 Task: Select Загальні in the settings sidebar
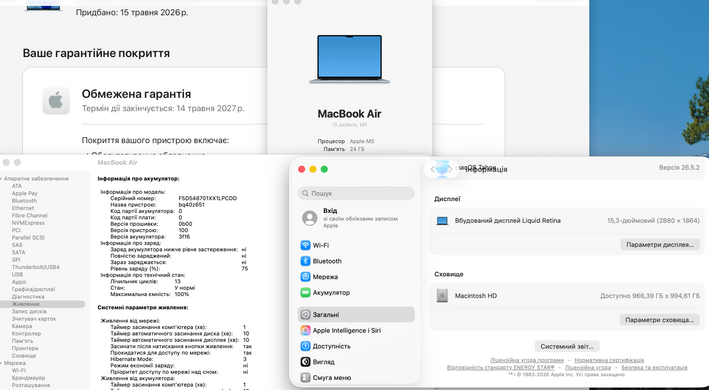tap(356, 315)
